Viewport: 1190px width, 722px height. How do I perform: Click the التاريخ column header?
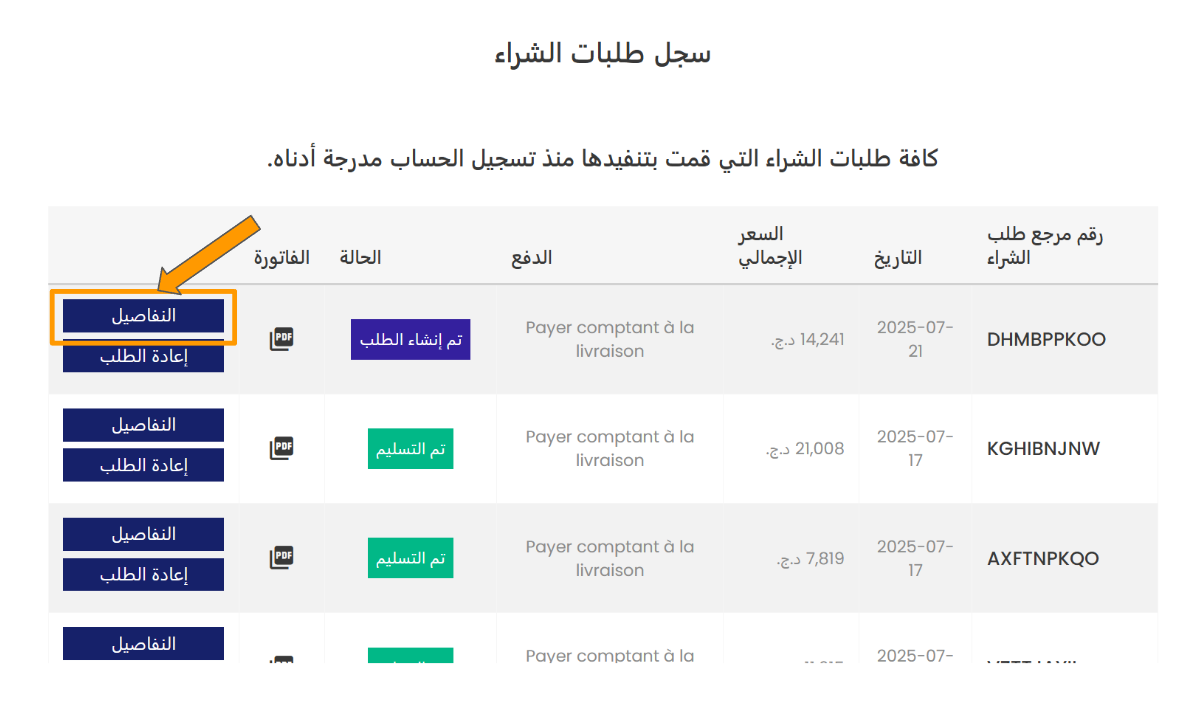(x=898, y=258)
